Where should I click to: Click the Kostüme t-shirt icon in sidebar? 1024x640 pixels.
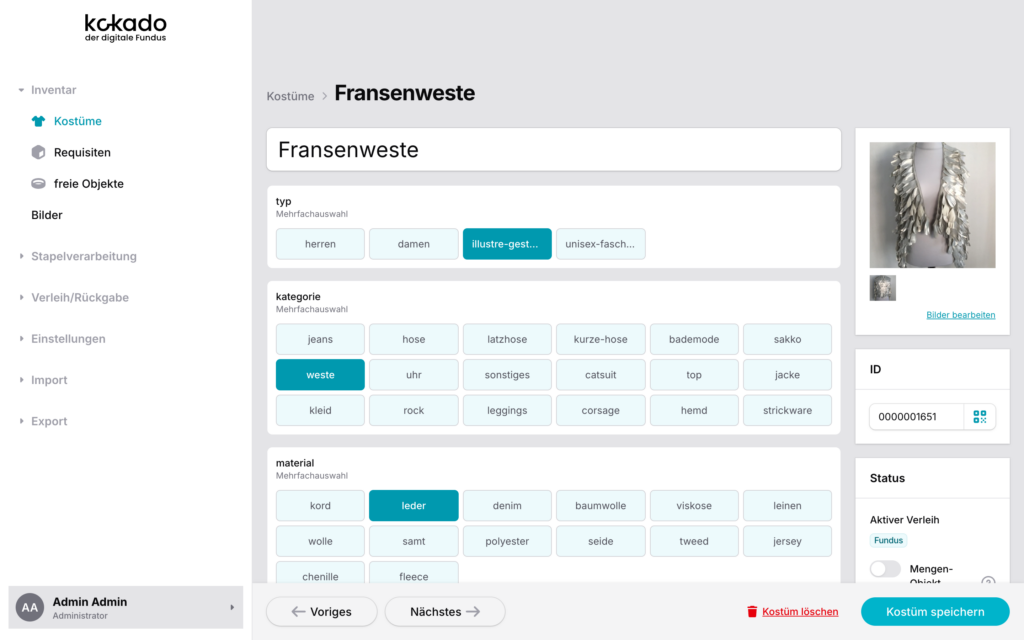point(39,121)
